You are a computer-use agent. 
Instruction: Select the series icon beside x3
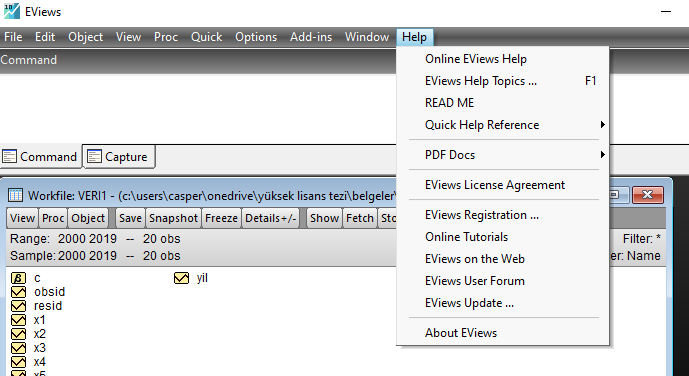[18, 348]
